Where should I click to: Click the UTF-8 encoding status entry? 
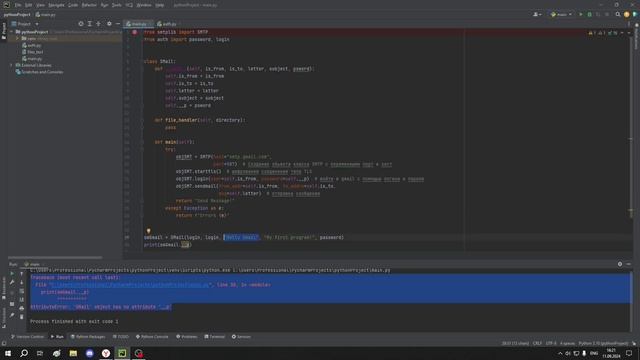(x=551, y=344)
